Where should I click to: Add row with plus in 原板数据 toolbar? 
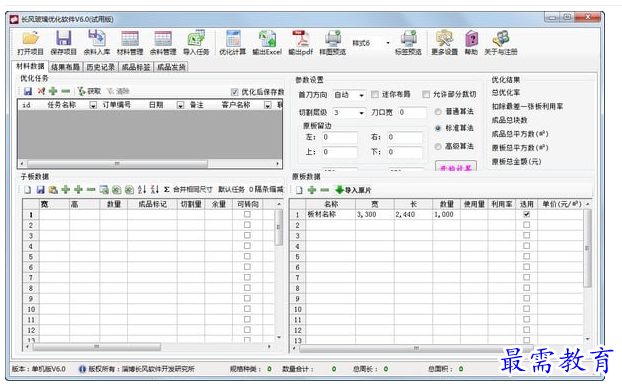pyautogui.click(x=312, y=190)
